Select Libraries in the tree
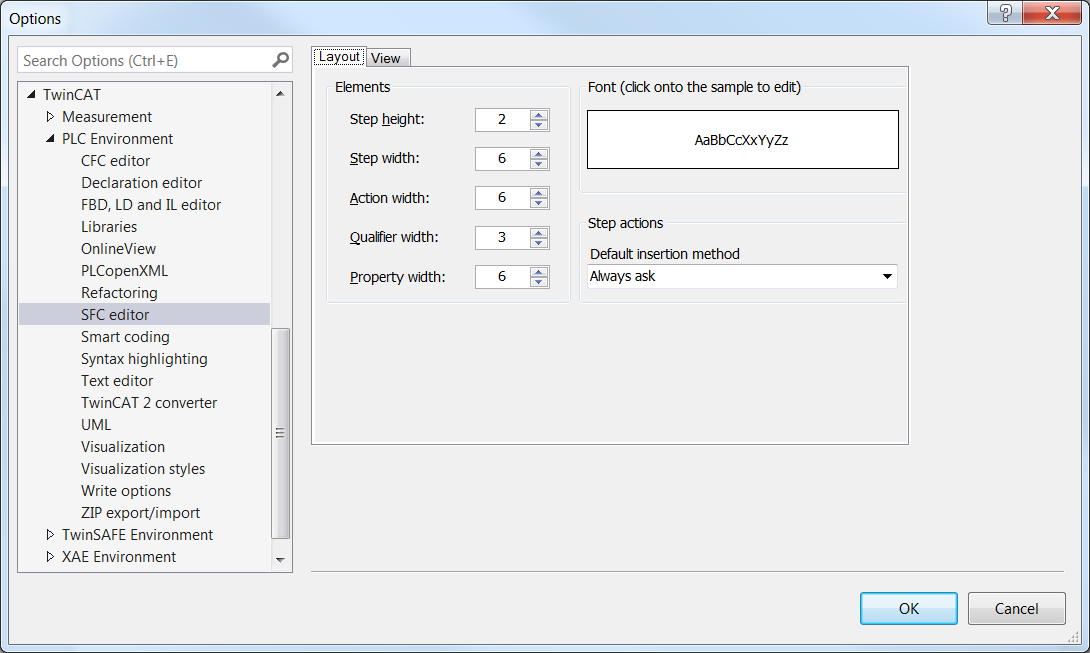1090x653 pixels. (109, 227)
